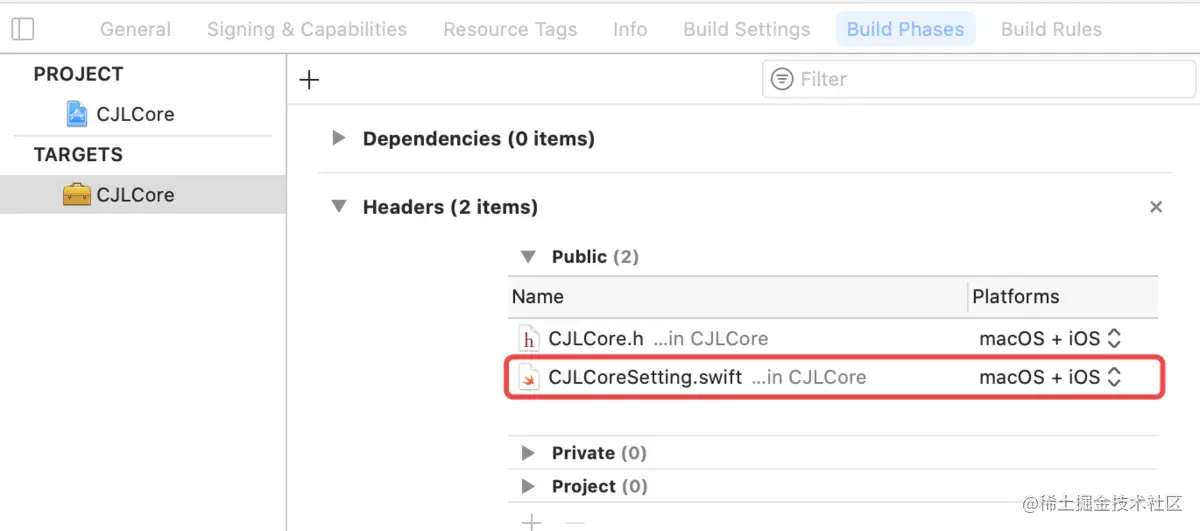
Task: Switch to the Build Rules tab
Action: point(1051,29)
